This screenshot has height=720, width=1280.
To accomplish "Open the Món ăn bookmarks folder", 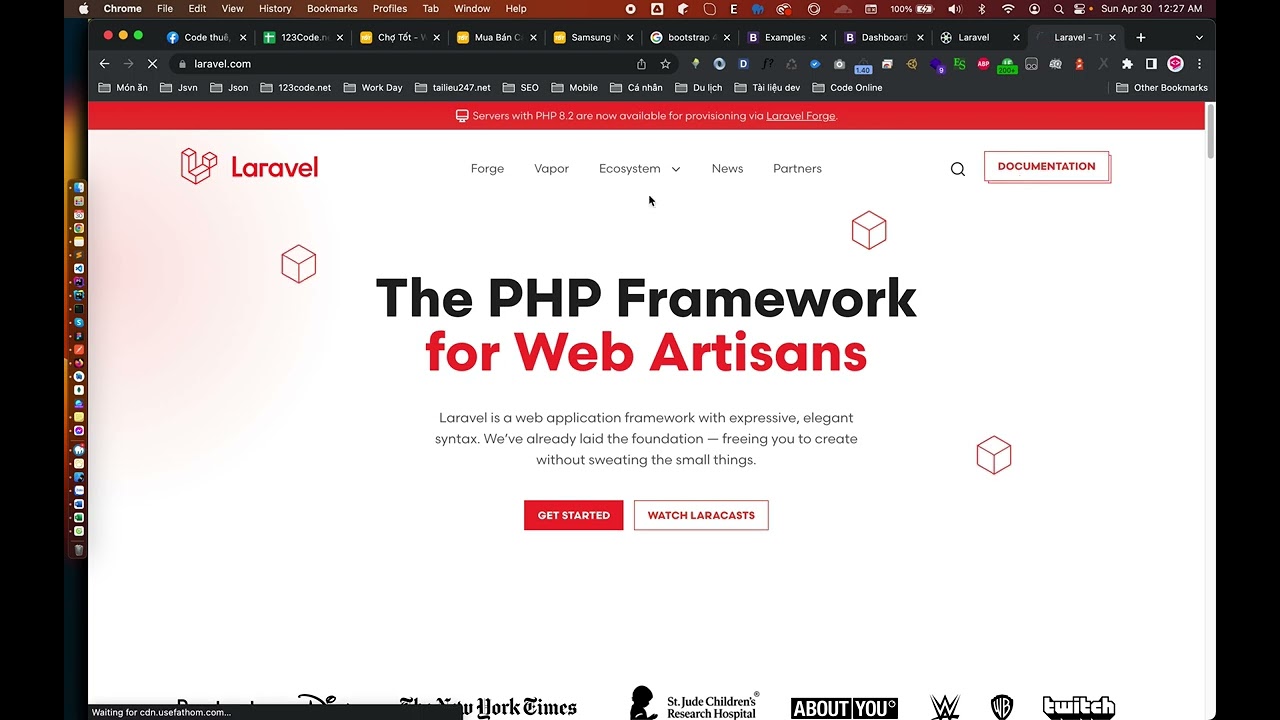I will pyautogui.click(x=123, y=88).
